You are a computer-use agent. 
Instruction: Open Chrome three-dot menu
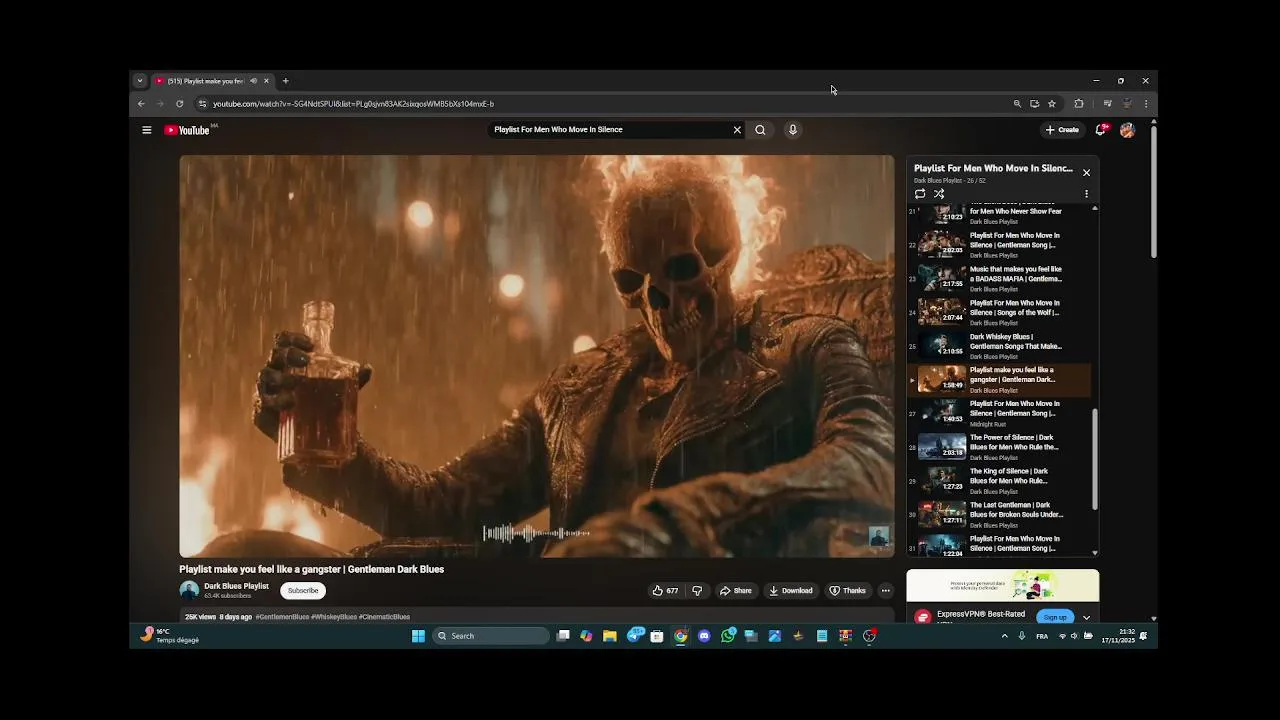[x=1146, y=104]
